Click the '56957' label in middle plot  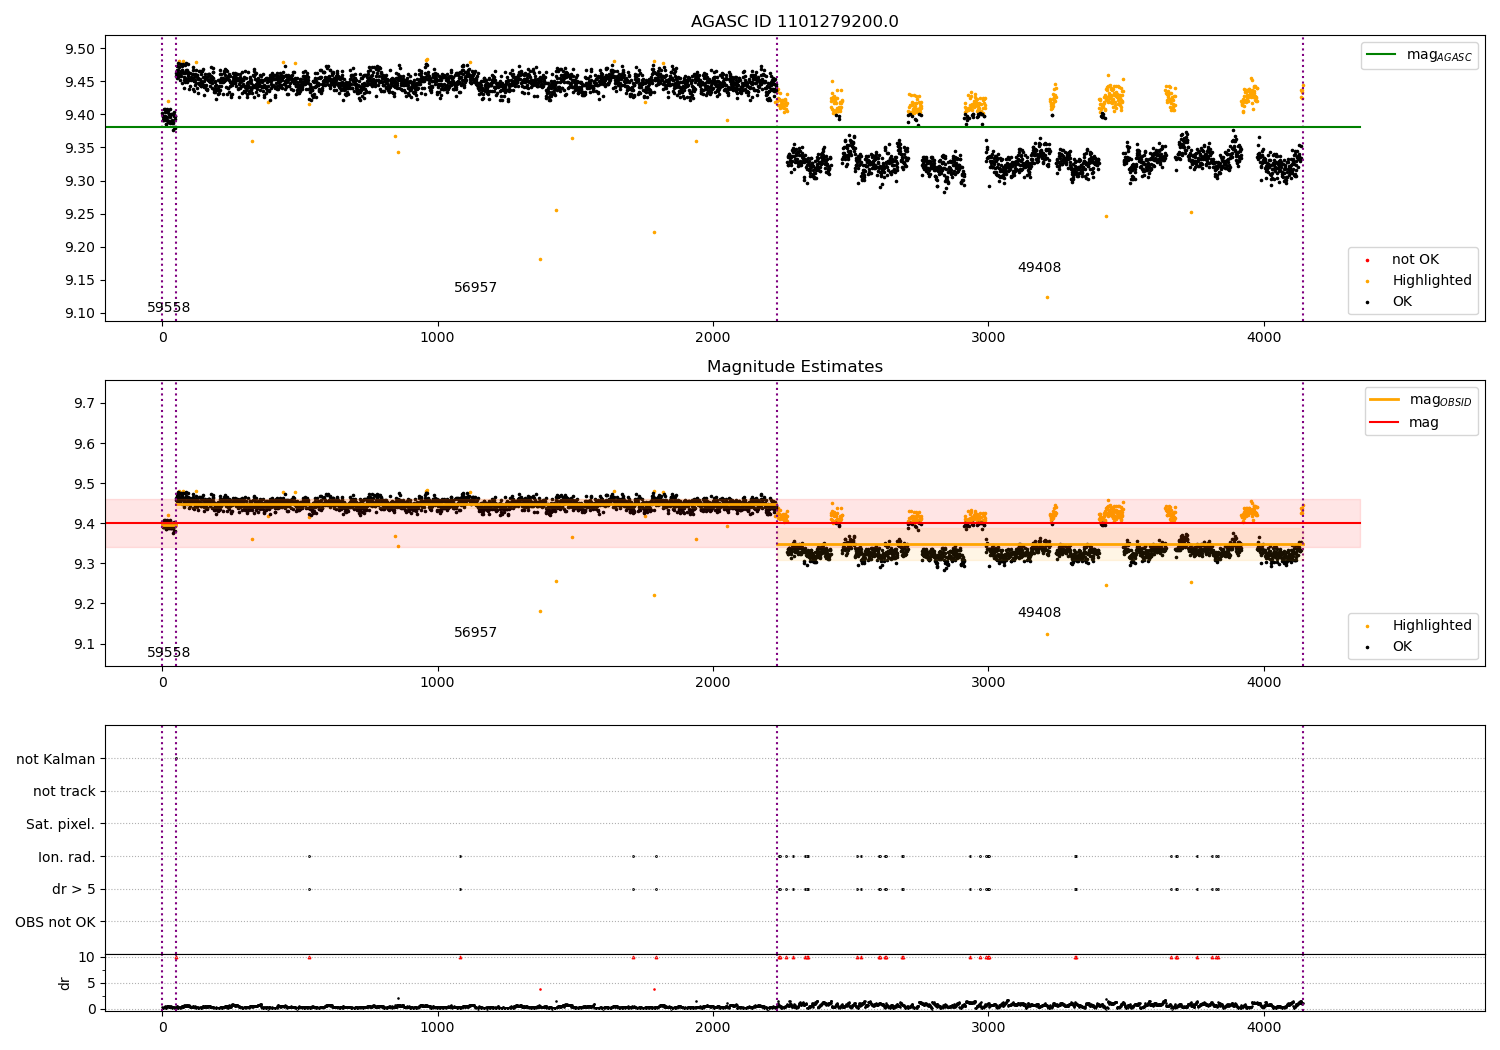click(475, 633)
